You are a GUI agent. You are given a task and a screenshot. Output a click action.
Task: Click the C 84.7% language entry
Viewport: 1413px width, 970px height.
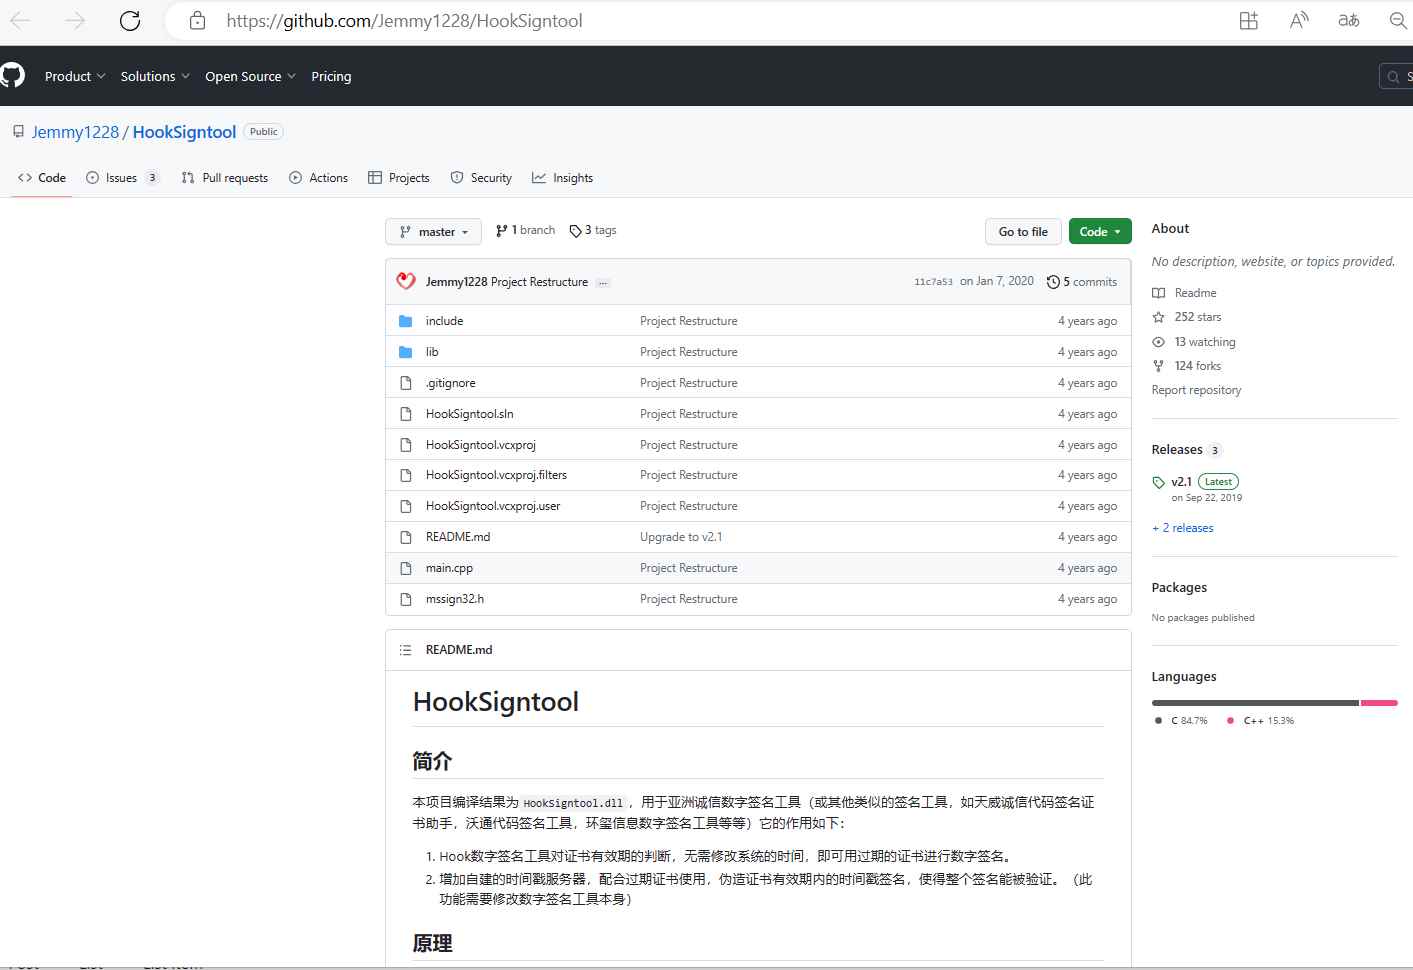pyautogui.click(x=1181, y=720)
